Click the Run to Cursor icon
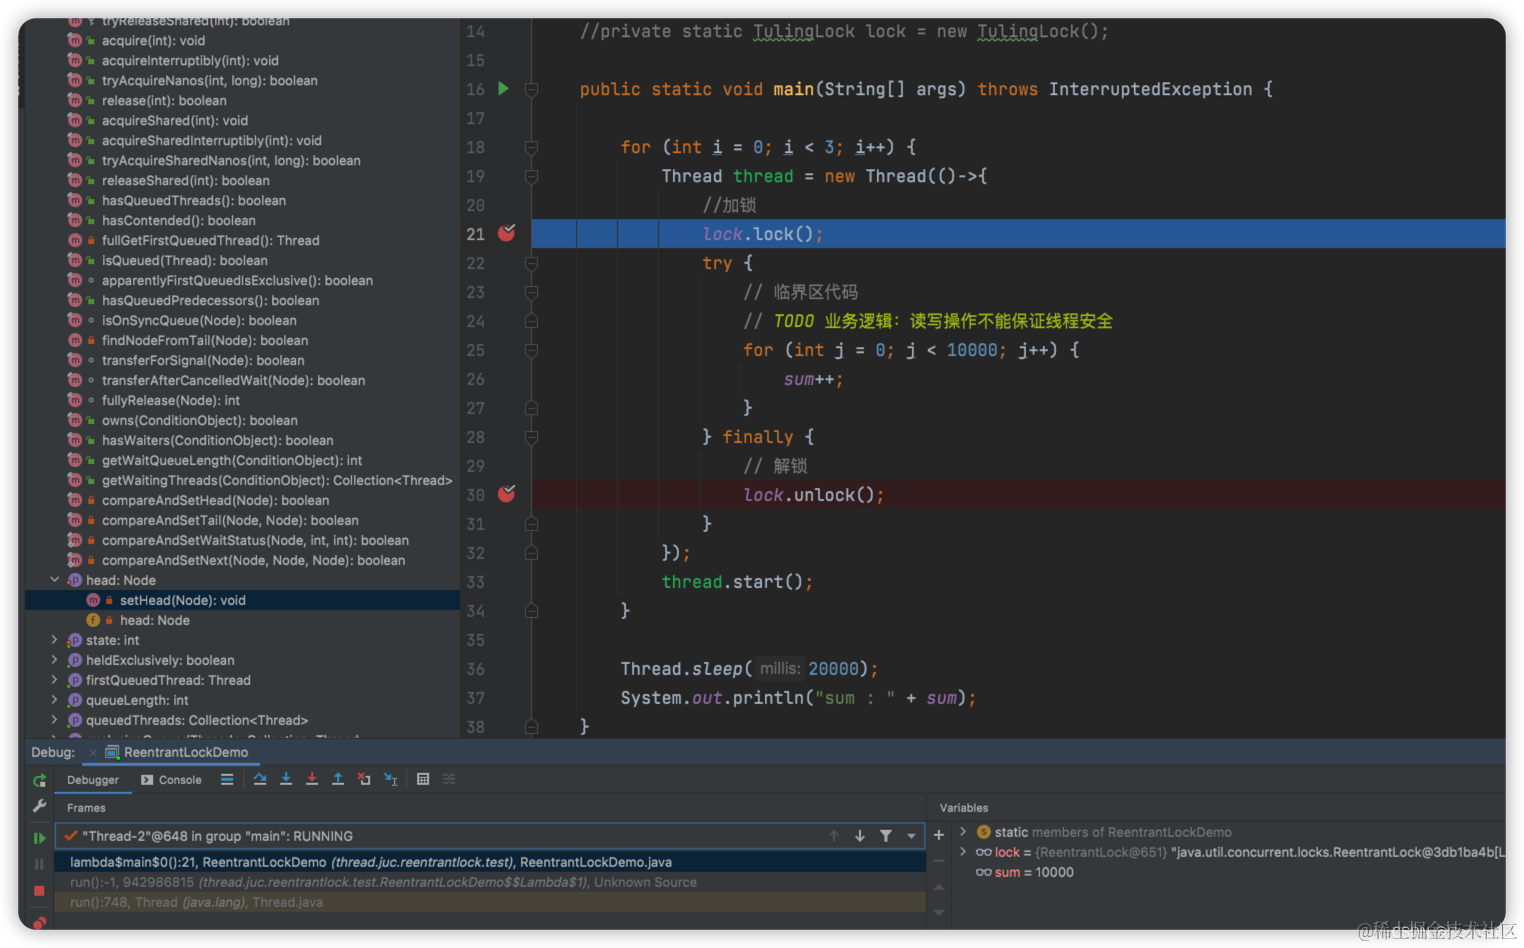Image resolution: width=1524 pixels, height=948 pixels. pos(391,779)
